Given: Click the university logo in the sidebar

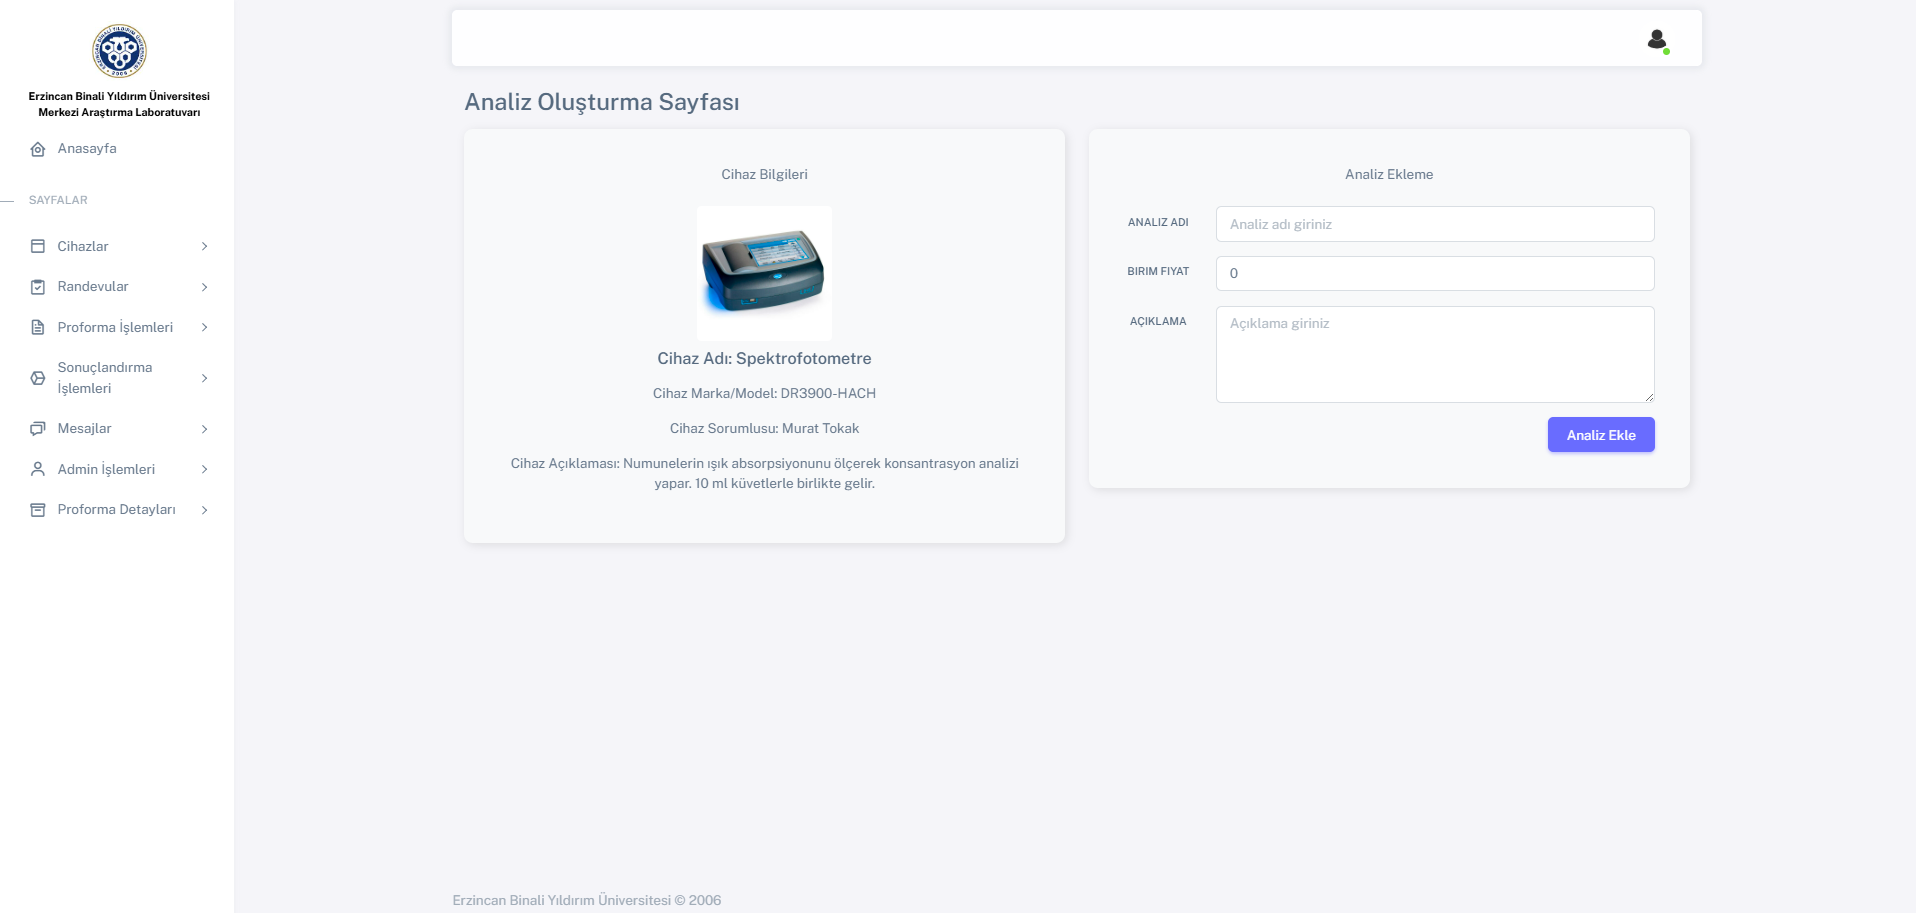Looking at the screenshot, I should [119, 51].
